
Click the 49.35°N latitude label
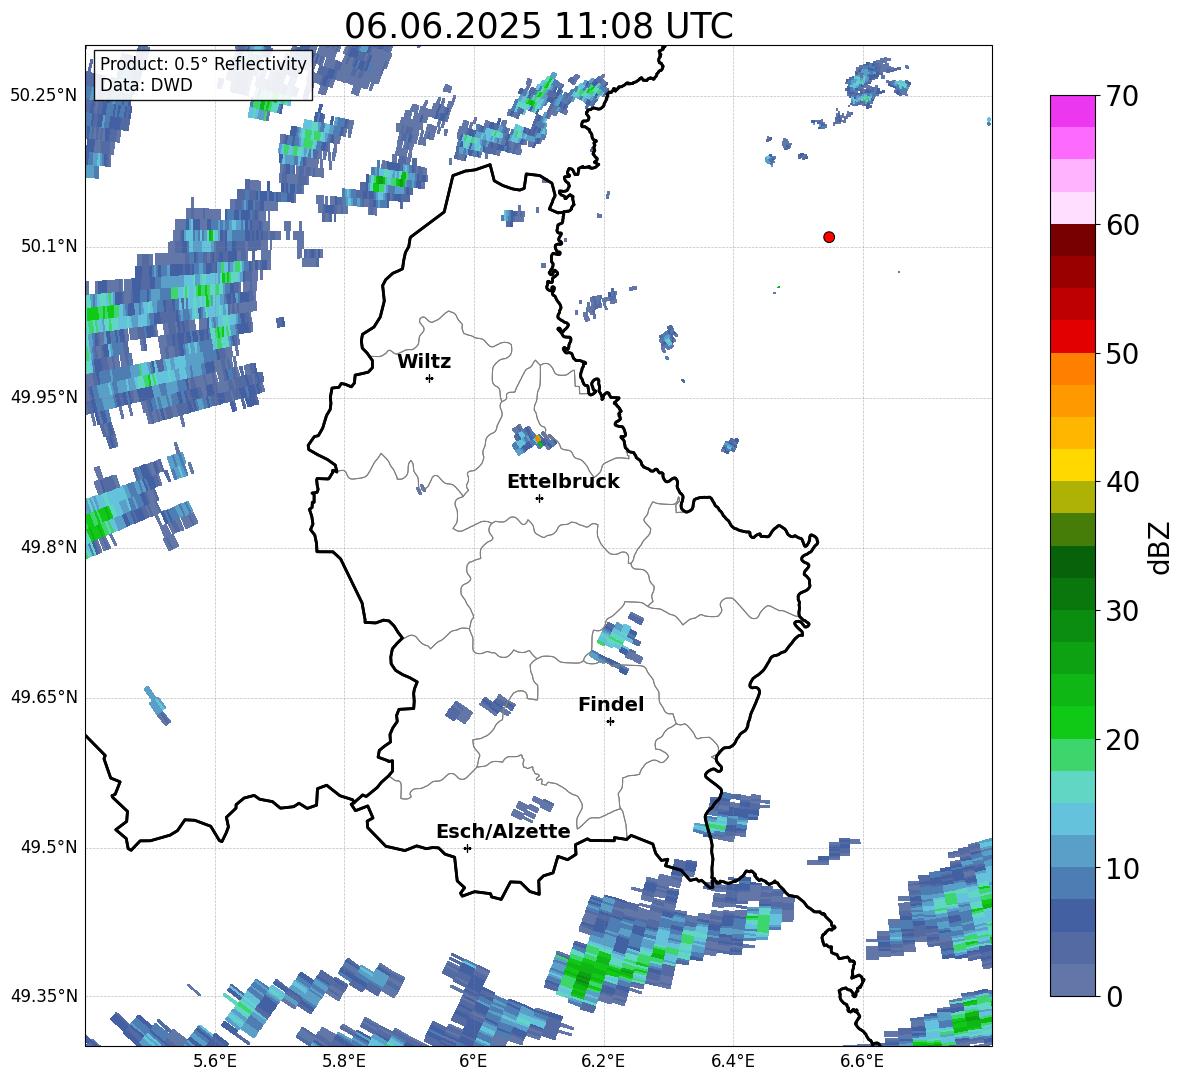(x=44, y=996)
